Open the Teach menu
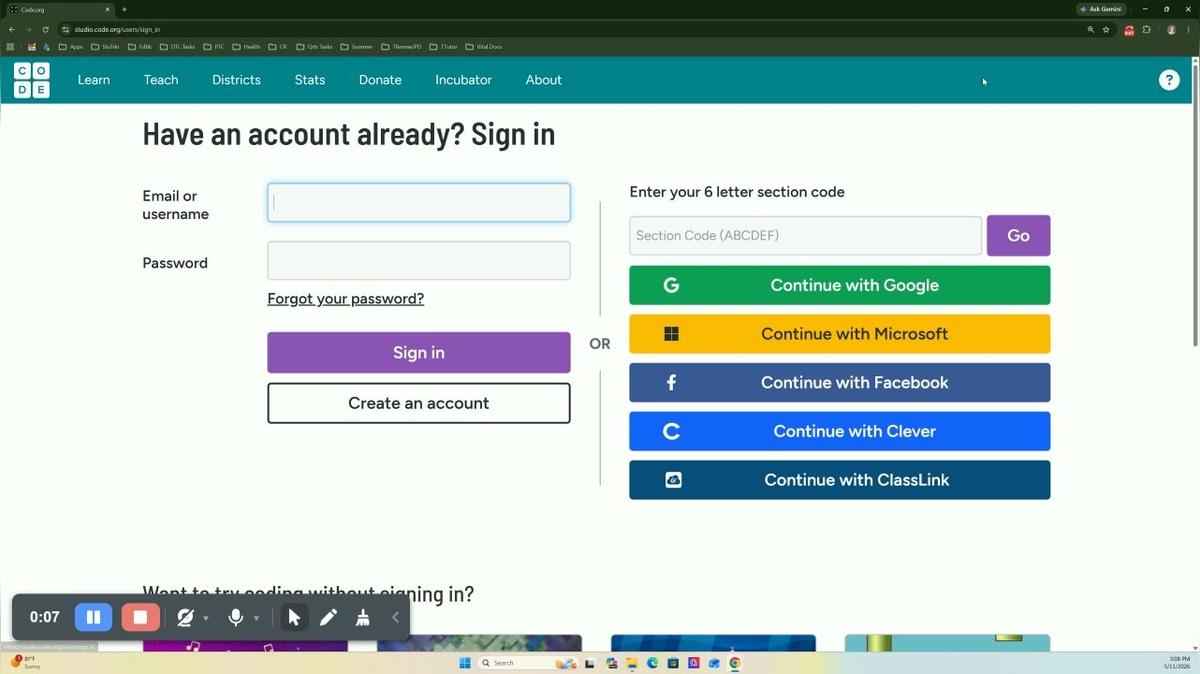 161,80
